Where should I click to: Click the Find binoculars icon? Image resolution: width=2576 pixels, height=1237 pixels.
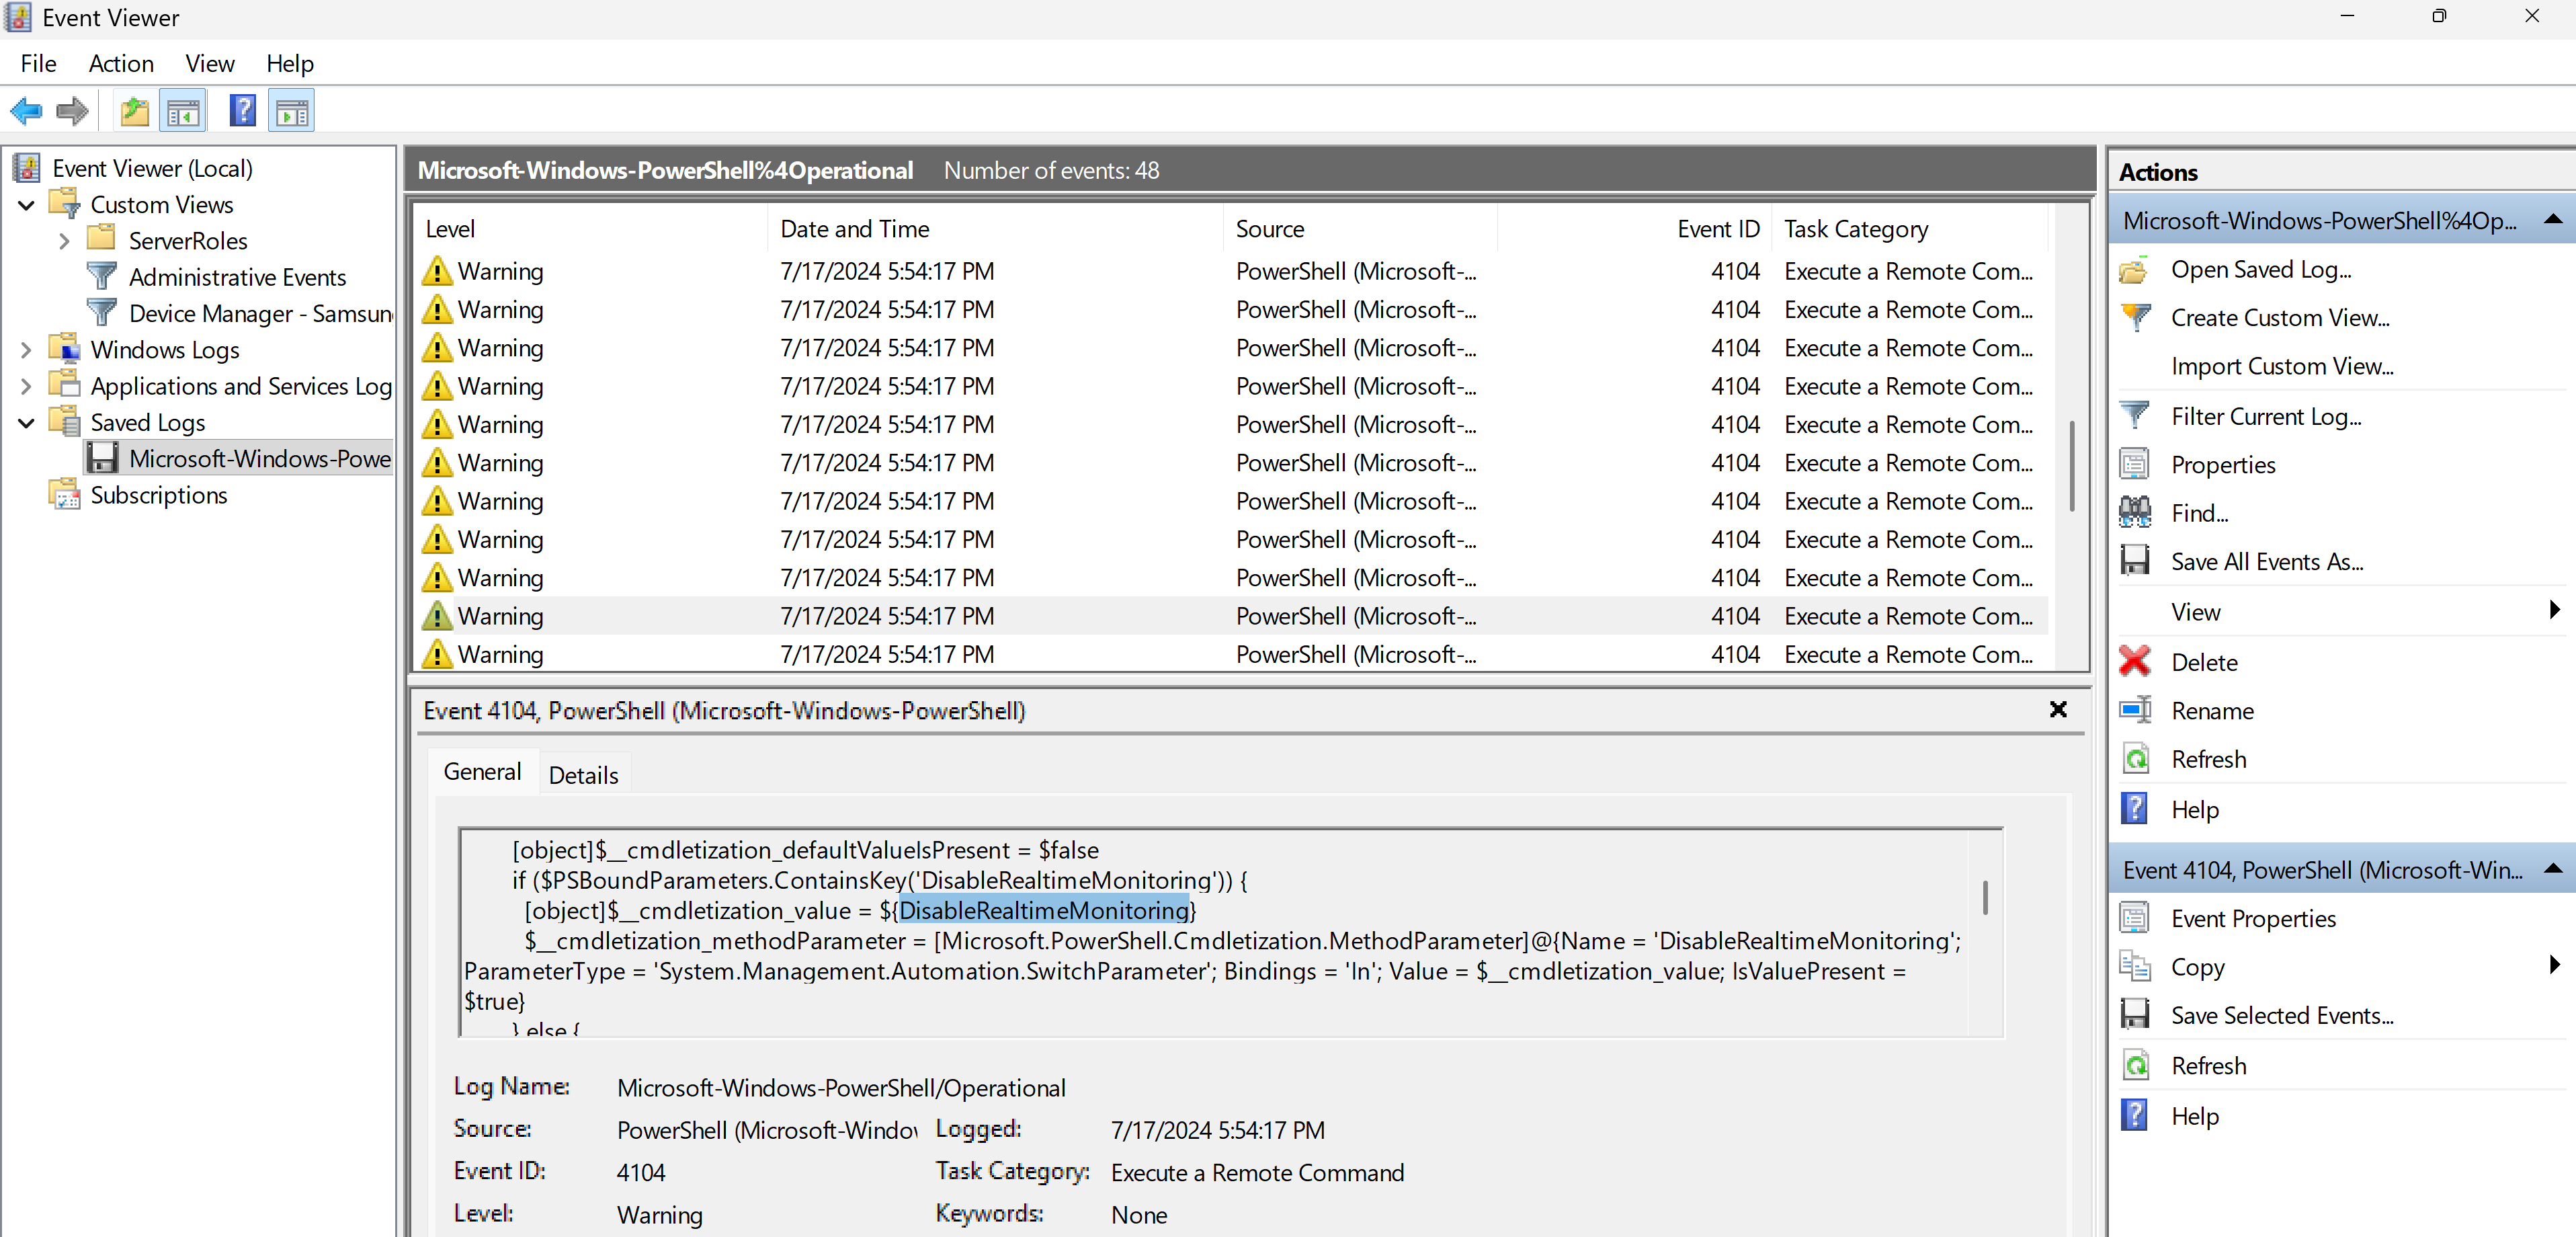click(x=2135, y=513)
